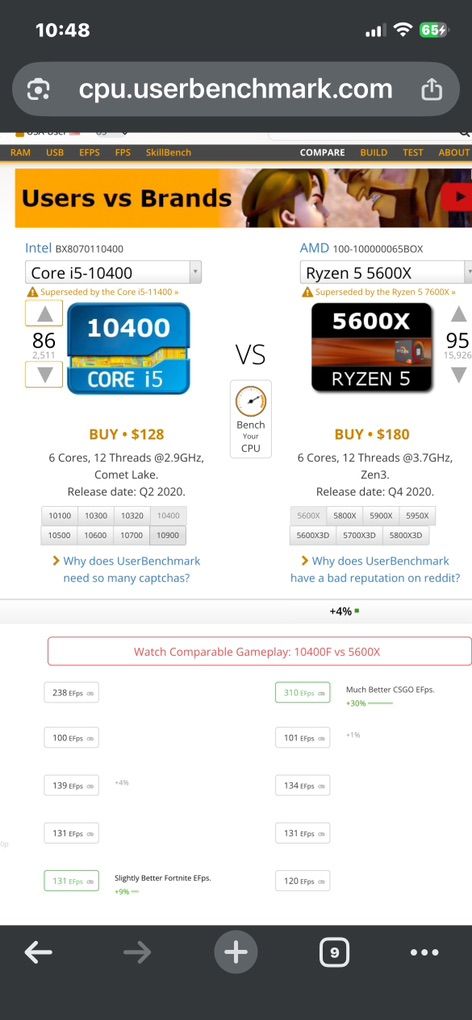The width and height of the screenshot is (472, 1020).
Task: Tap the share icon in address bar
Action: (x=432, y=89)
